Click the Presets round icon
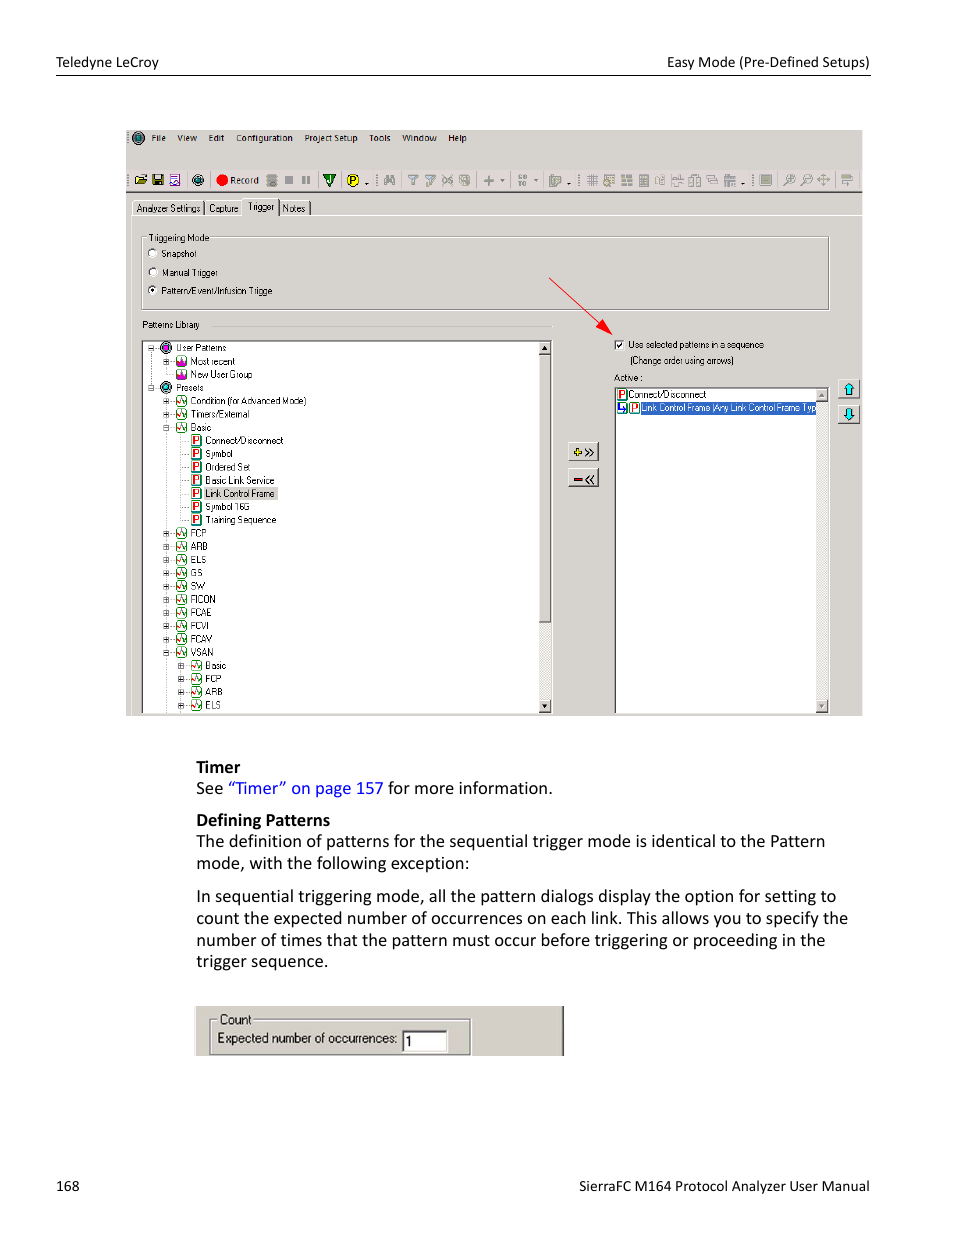Image resolution: width=954 pixels, height=1235 pixels. (167, 387)
